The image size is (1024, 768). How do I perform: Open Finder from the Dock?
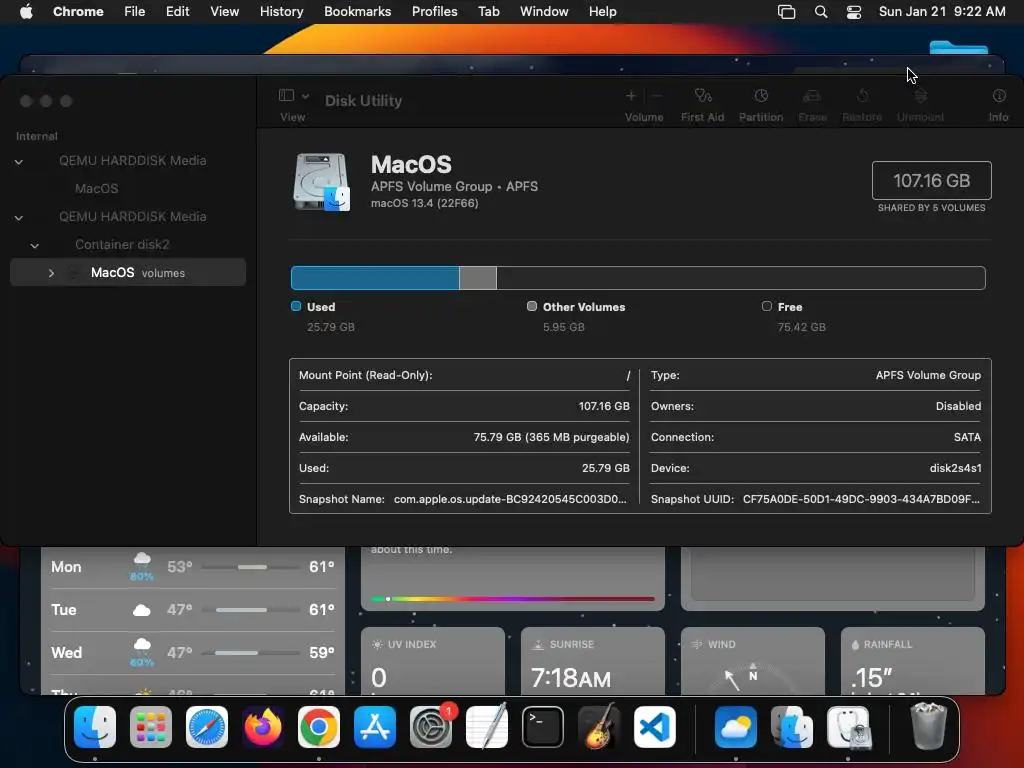point(95,727)
